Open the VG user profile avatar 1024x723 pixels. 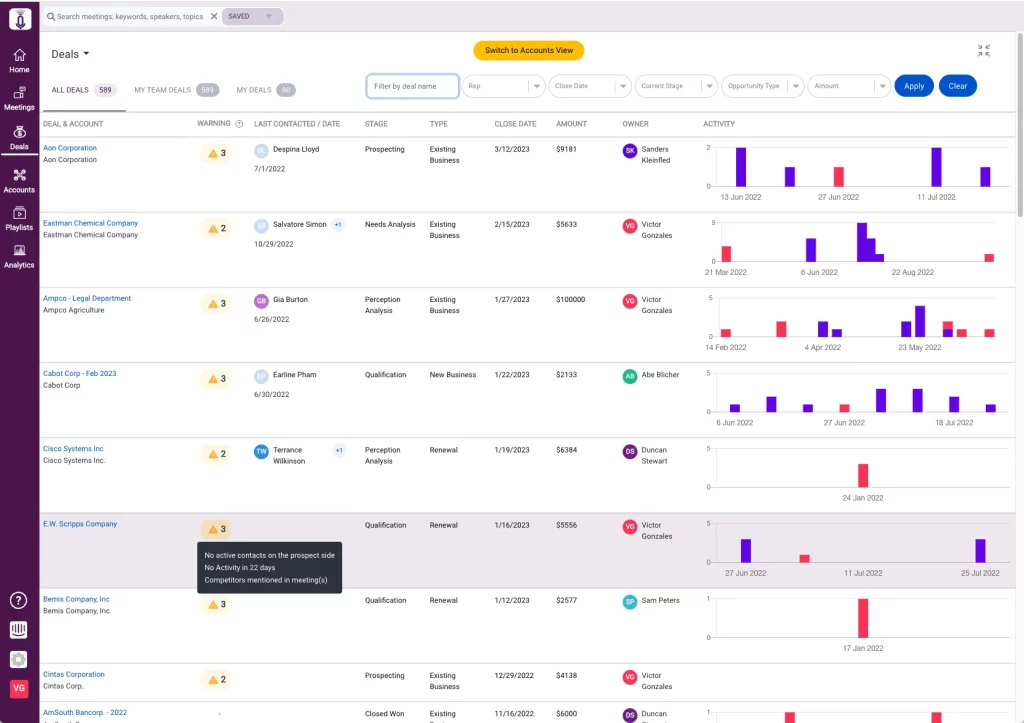tap(18, 688)
